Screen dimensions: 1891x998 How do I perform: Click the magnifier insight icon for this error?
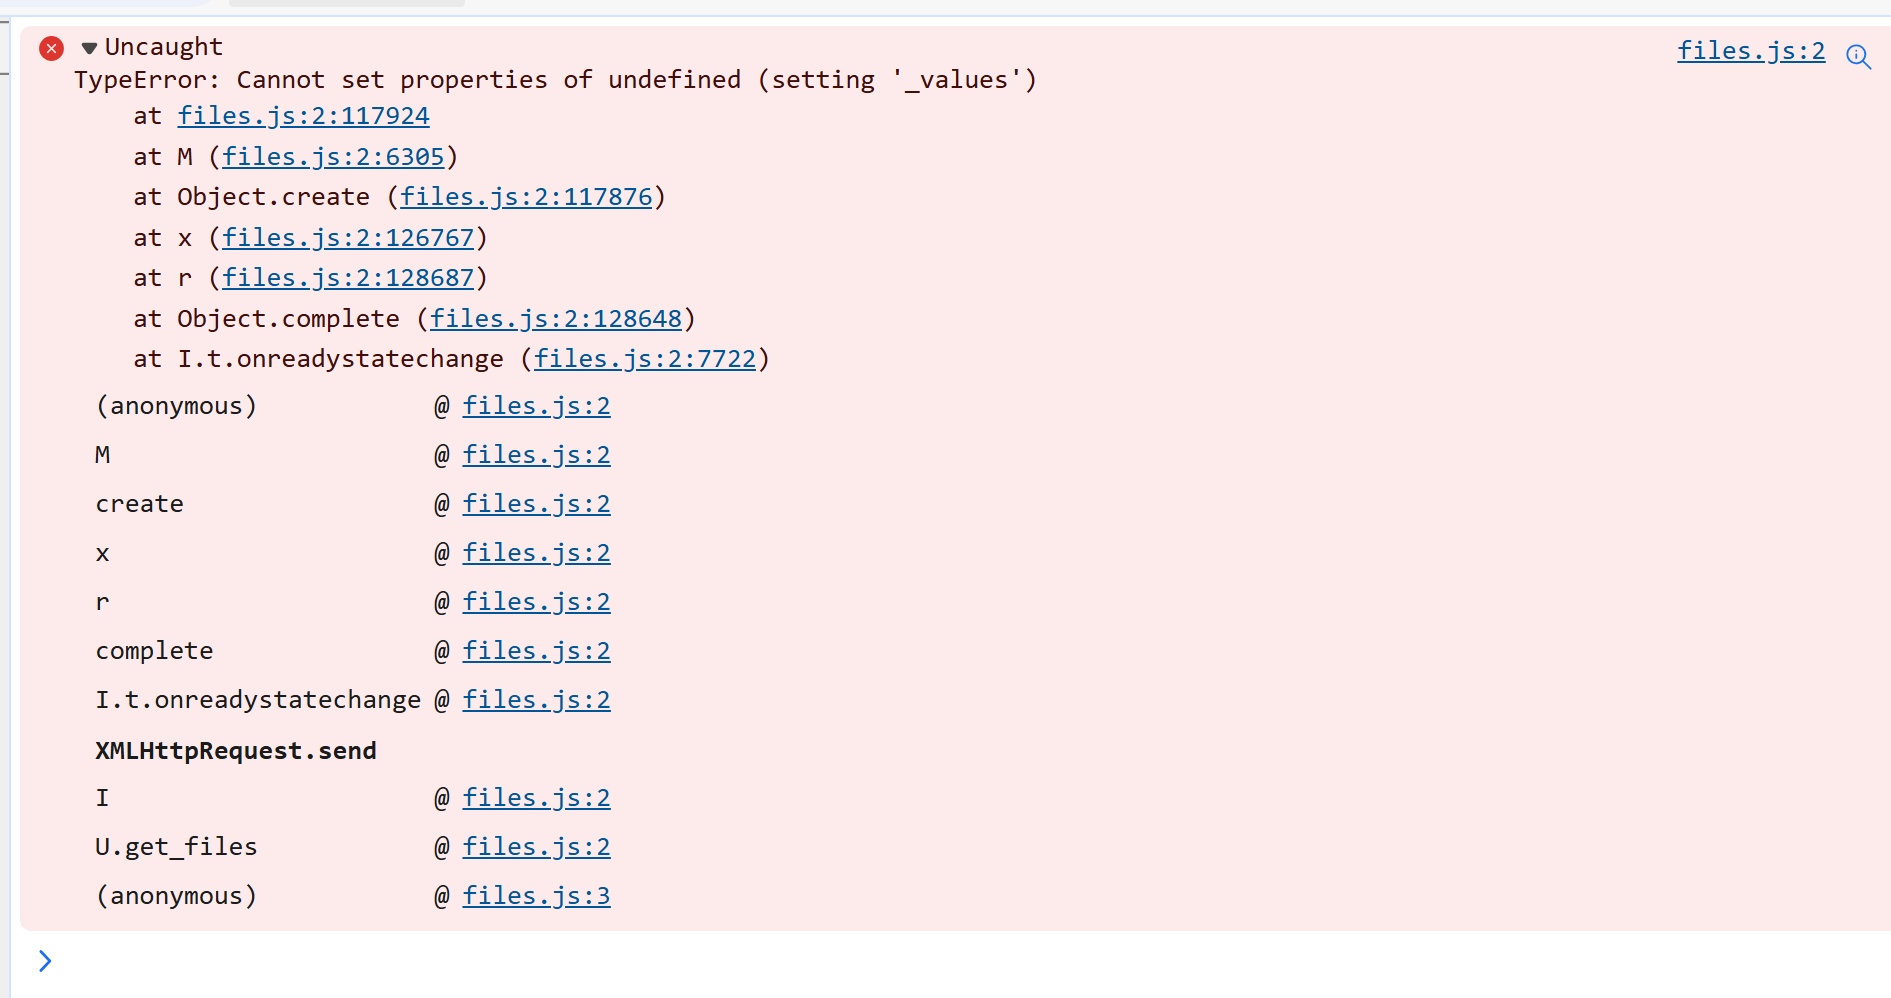tap(1858, 56)
